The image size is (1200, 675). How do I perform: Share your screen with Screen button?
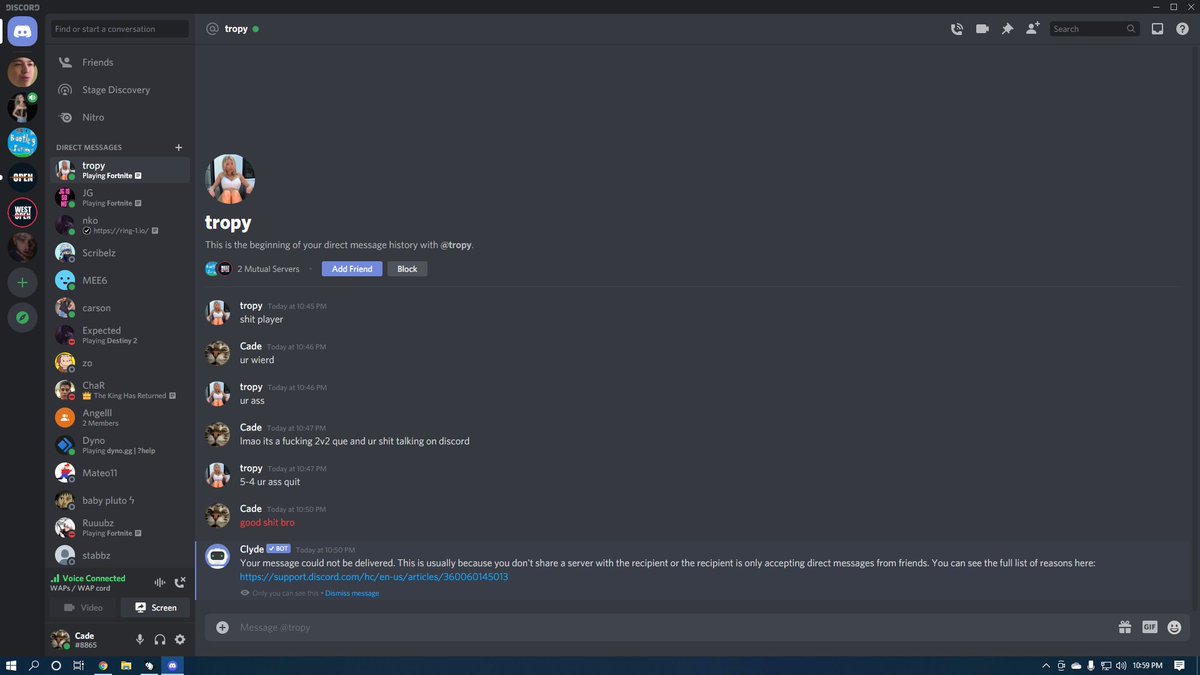(x=155, y=607)
